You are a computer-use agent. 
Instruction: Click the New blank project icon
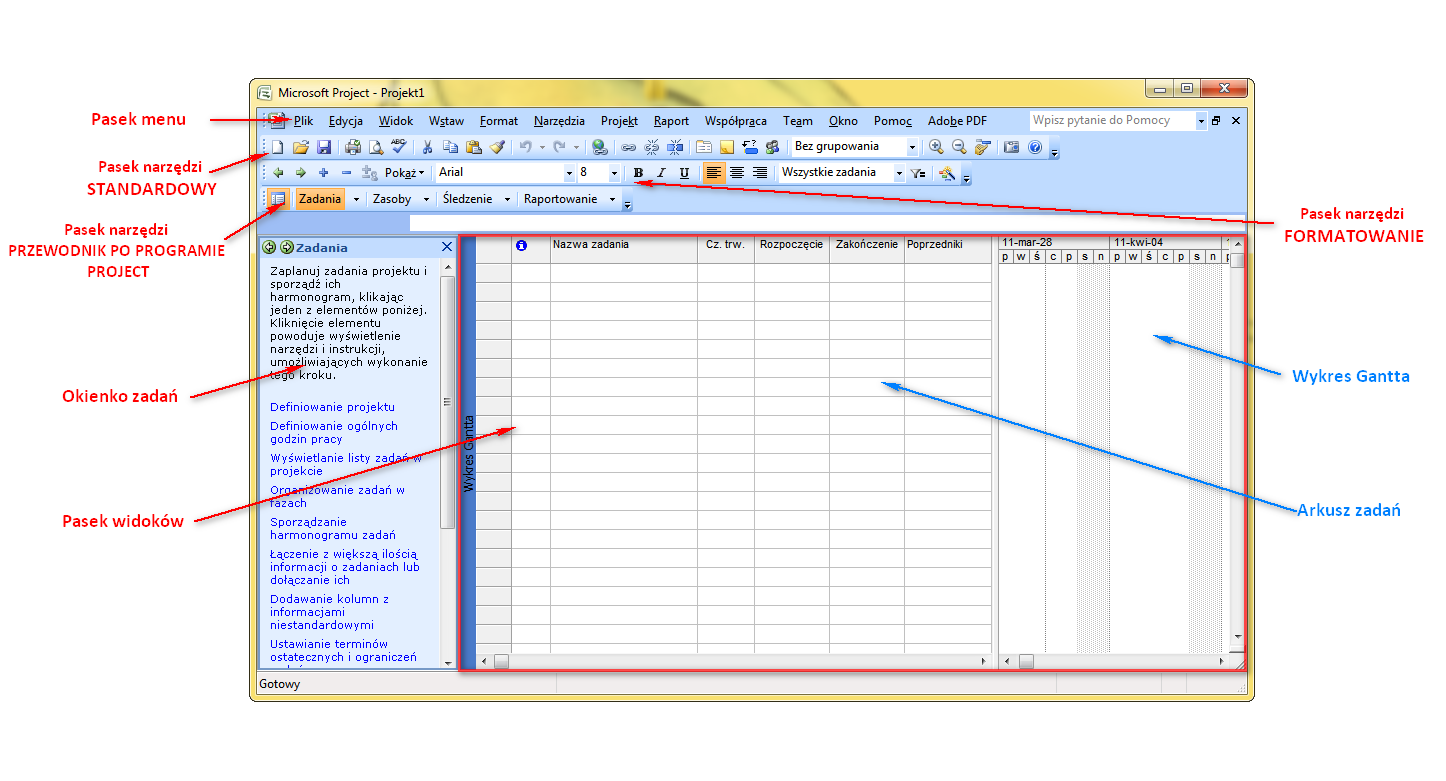(277, 147)
